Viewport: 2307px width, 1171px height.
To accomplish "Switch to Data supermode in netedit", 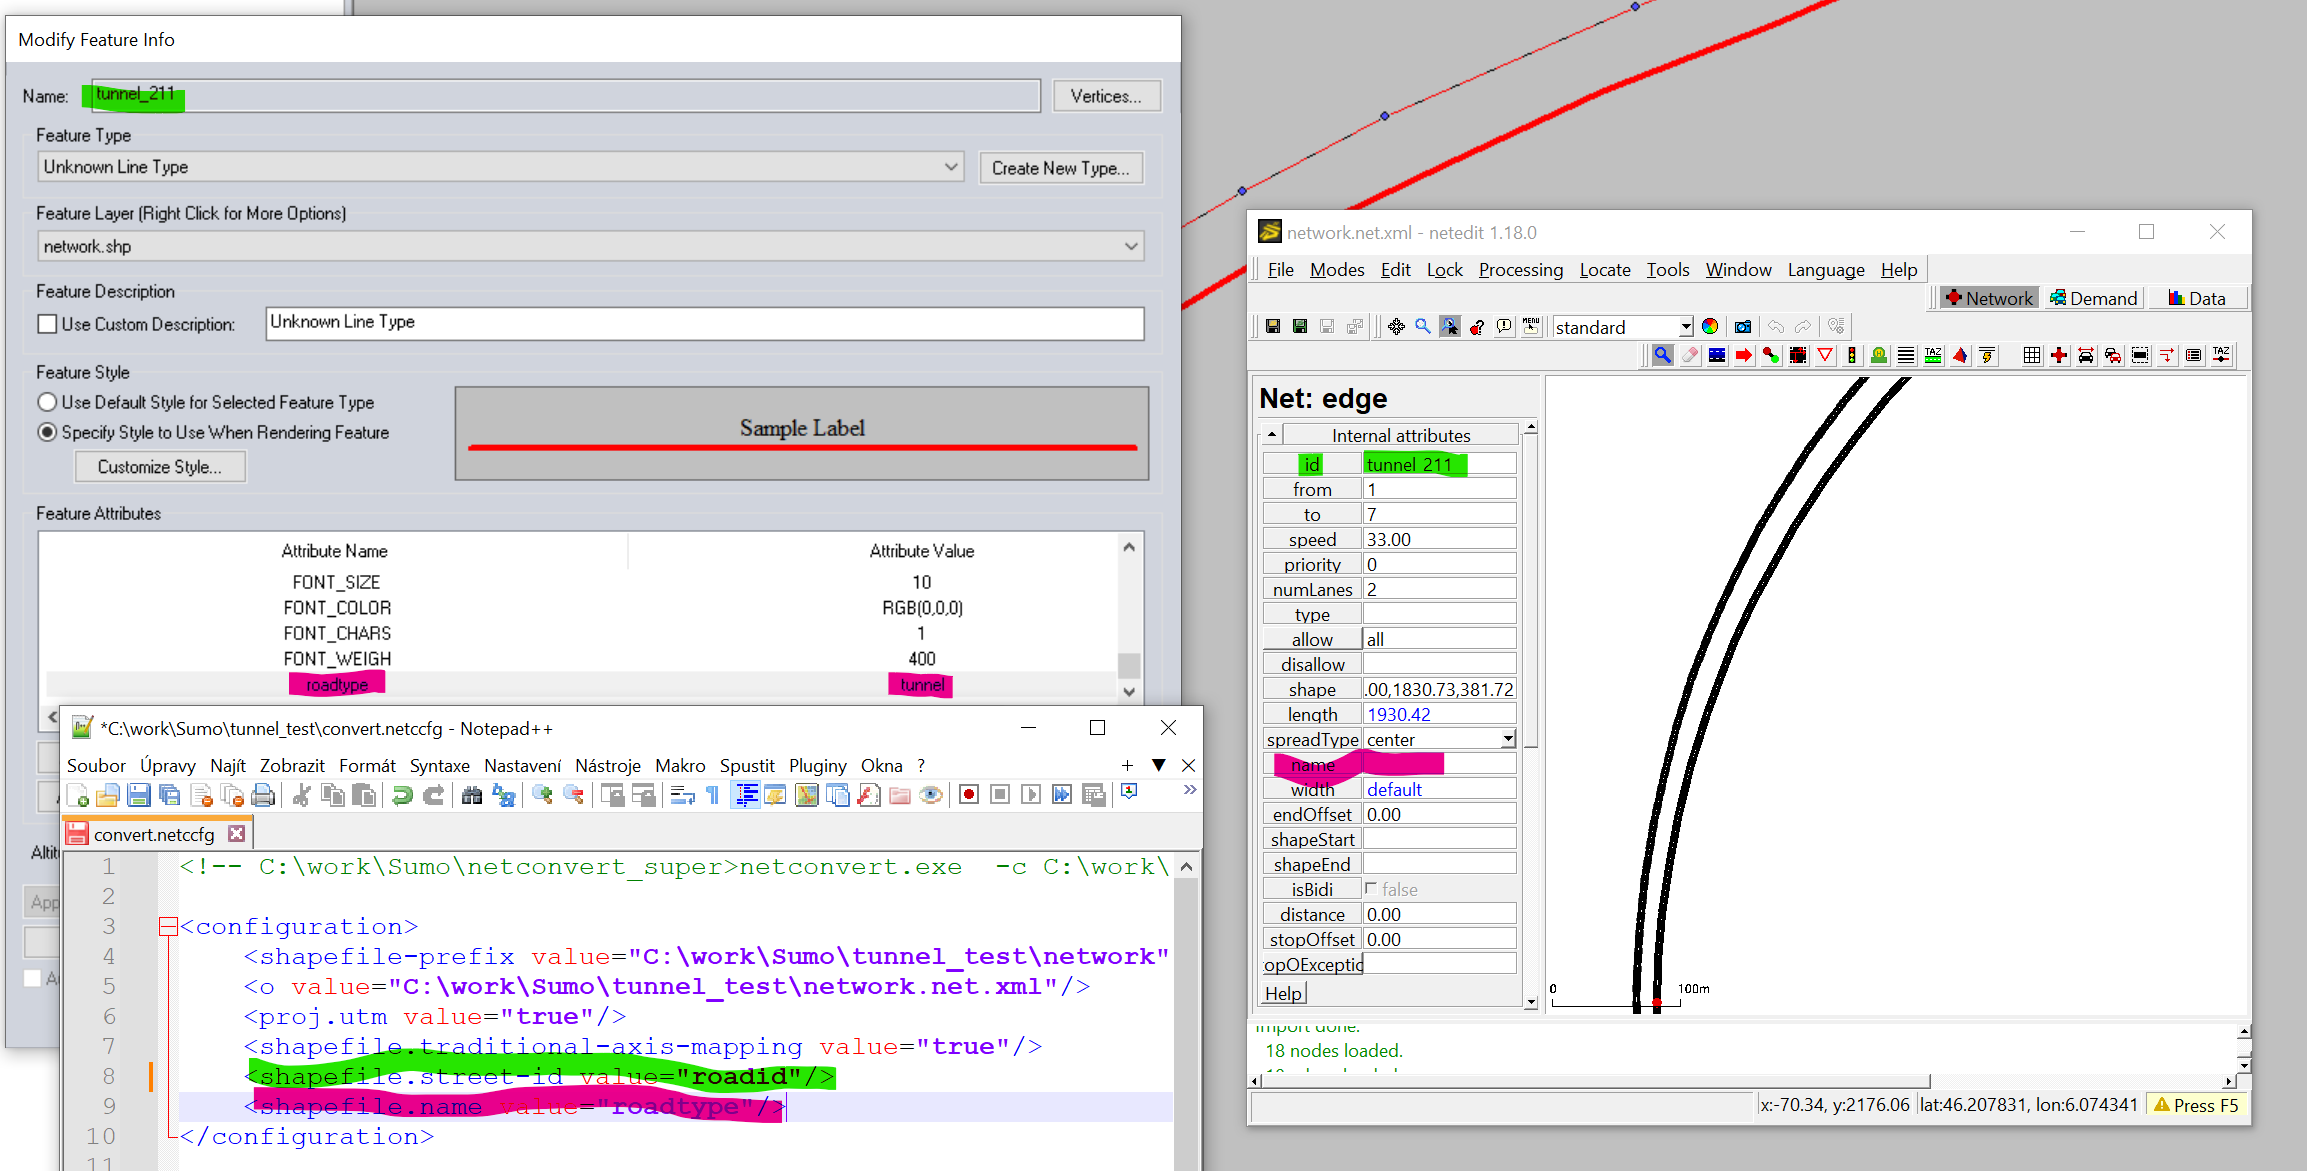I will click(x=2196, y=298).
